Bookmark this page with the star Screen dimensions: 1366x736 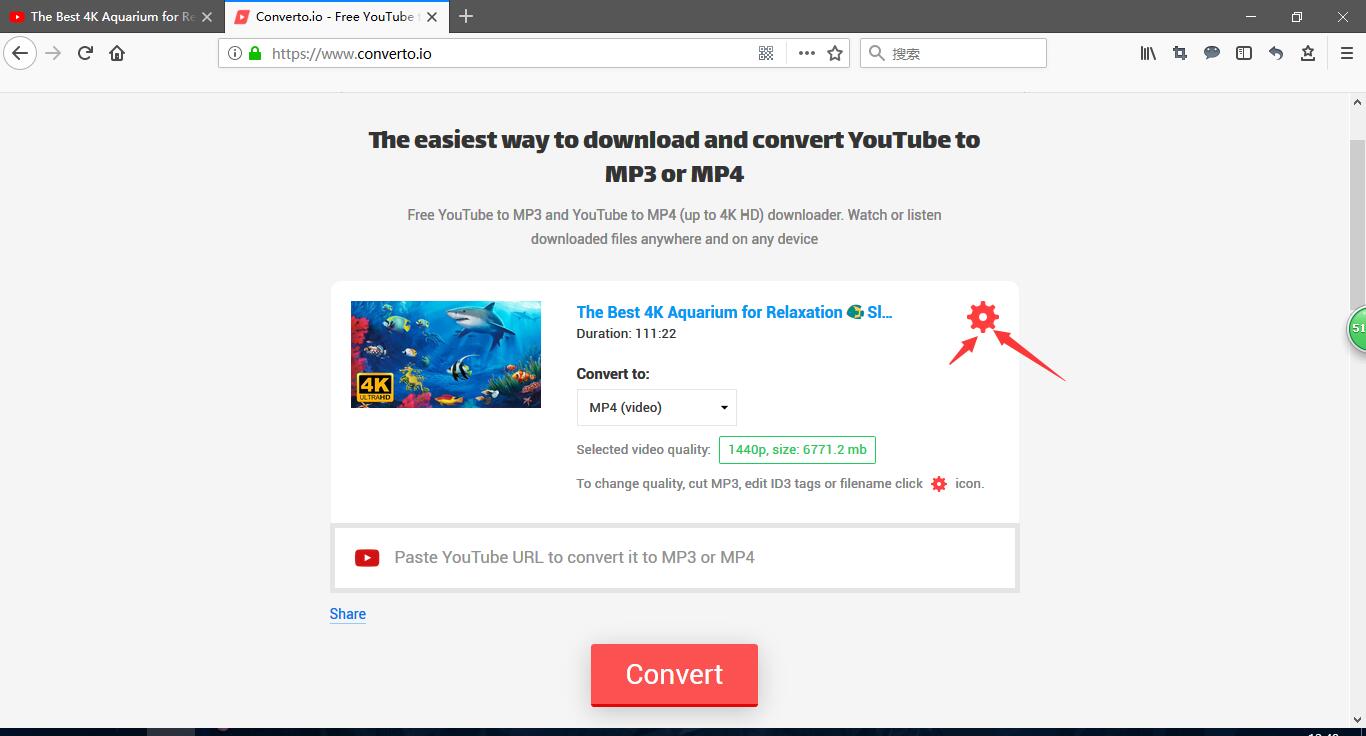(835, 53)
